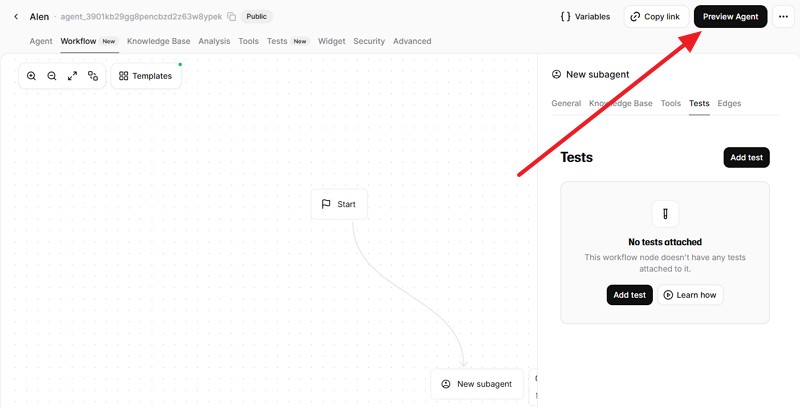Screen dimensions: 800x409
Task: Open the Security tab
Action: (369, 41)
